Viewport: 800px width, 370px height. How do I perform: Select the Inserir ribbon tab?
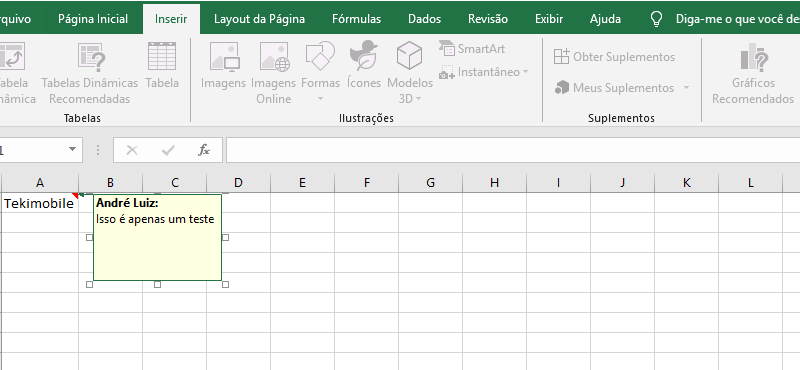(171, 19)
